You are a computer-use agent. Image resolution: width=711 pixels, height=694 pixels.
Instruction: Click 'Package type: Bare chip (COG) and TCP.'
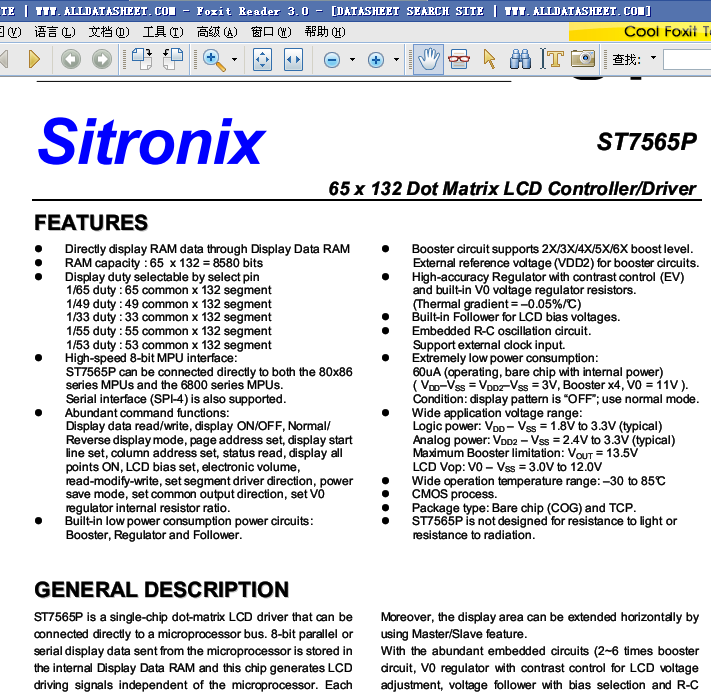click(x=524, y=508)
